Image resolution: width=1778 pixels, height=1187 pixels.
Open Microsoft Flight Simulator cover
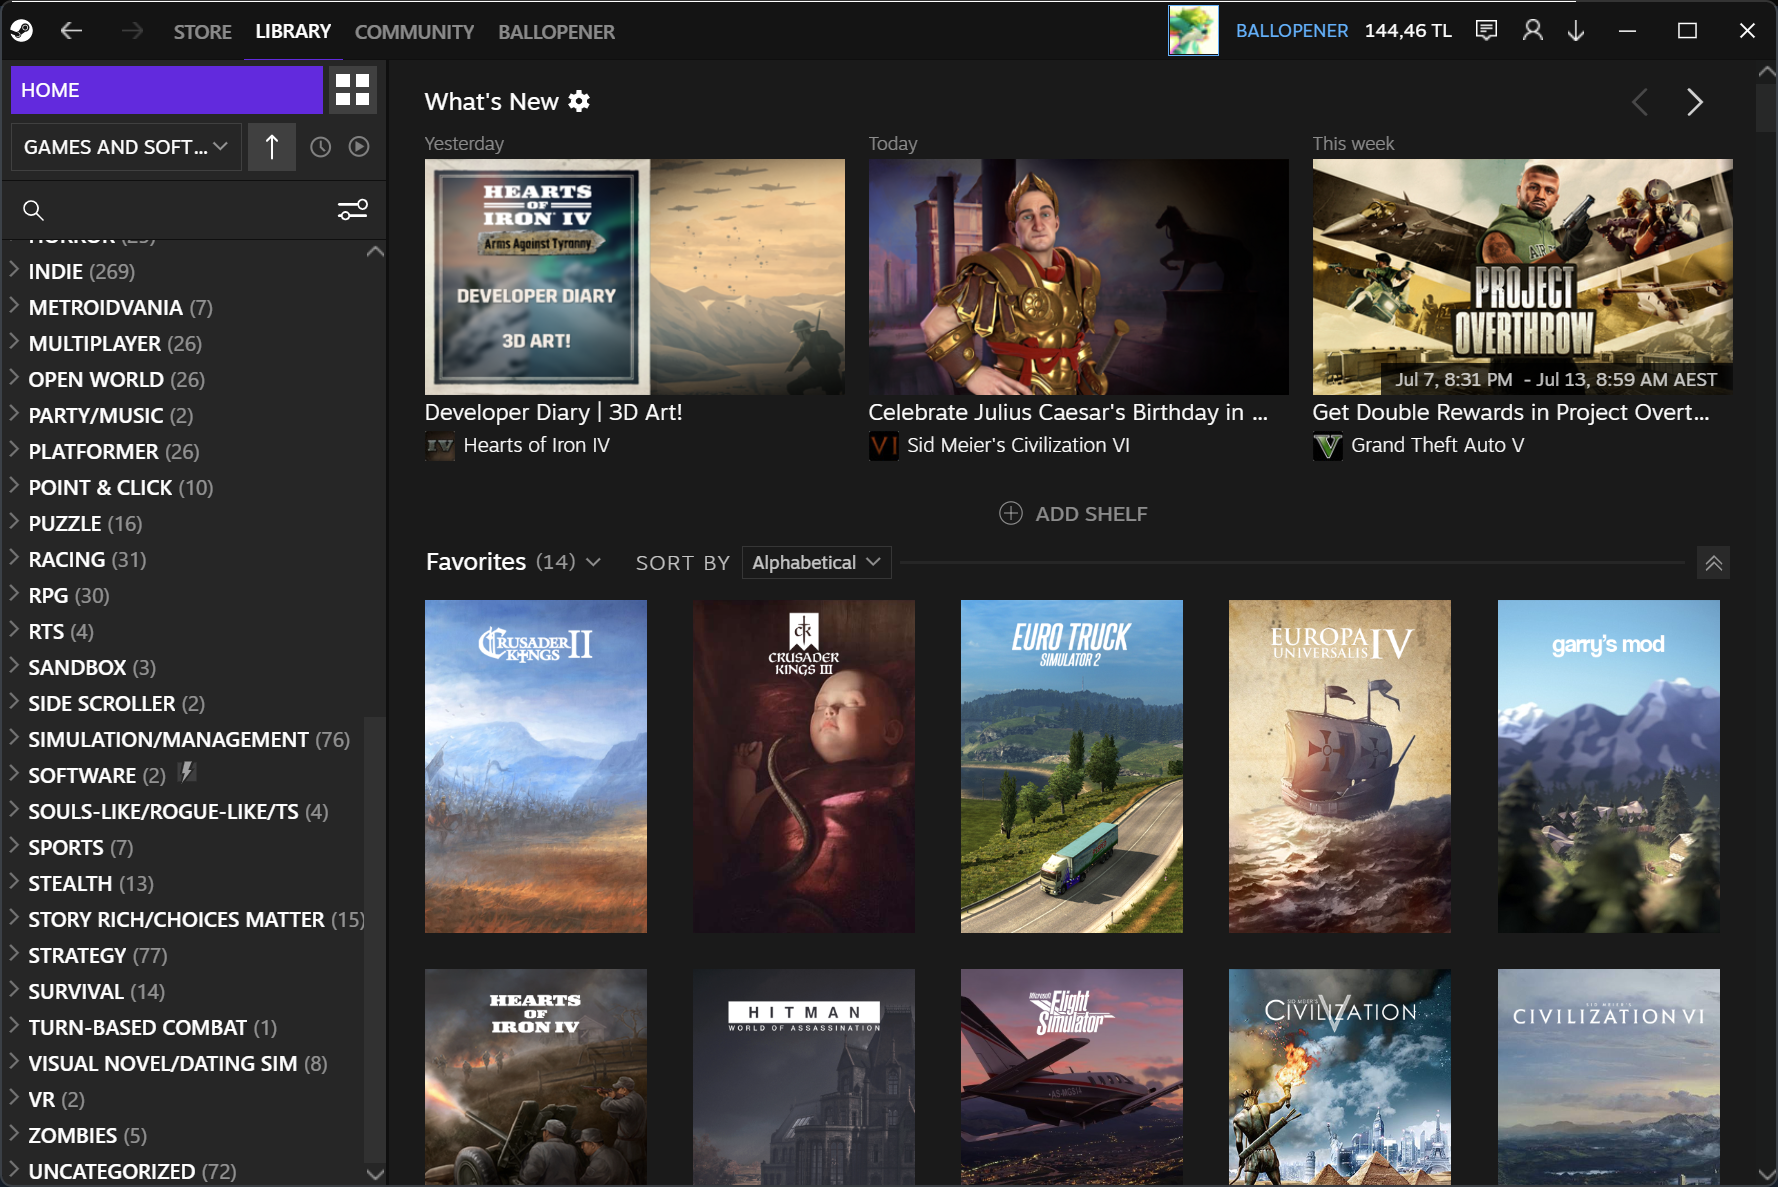[x=1072, y=1077]
